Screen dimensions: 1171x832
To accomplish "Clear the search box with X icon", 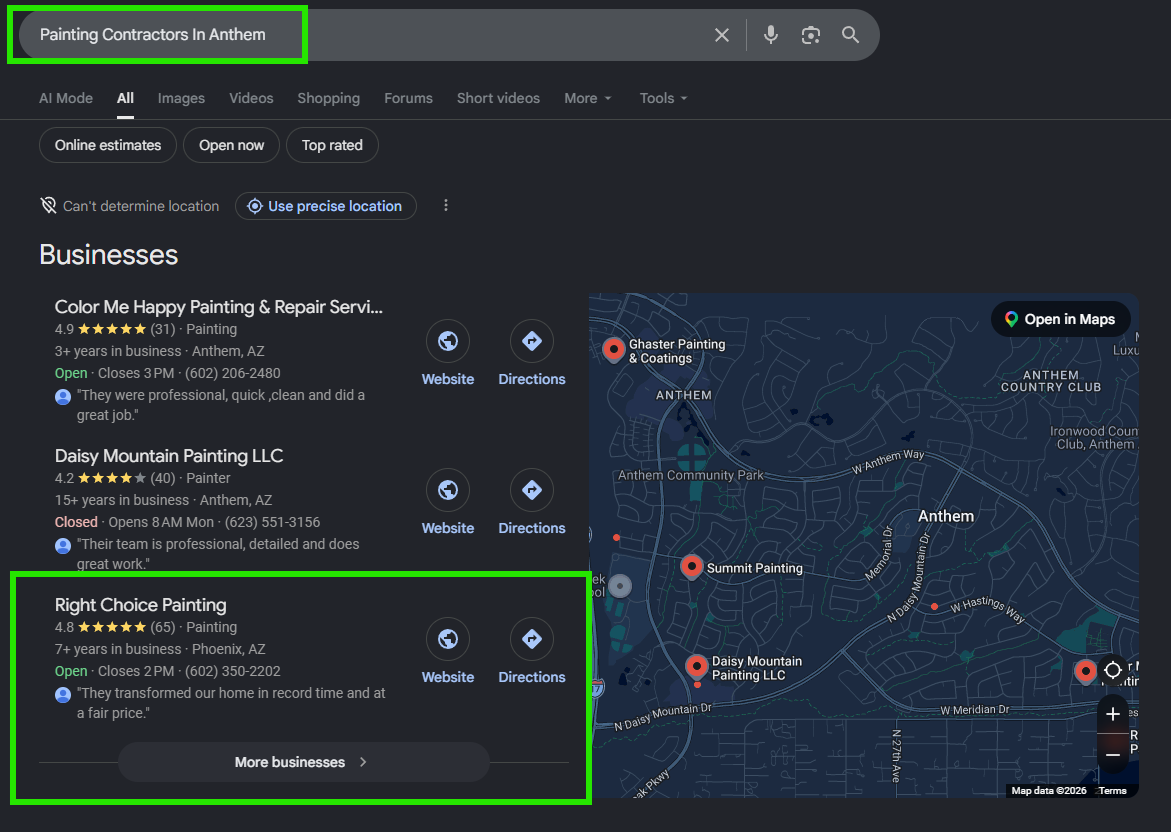I will pyautogui.click(x=721, y=35).
